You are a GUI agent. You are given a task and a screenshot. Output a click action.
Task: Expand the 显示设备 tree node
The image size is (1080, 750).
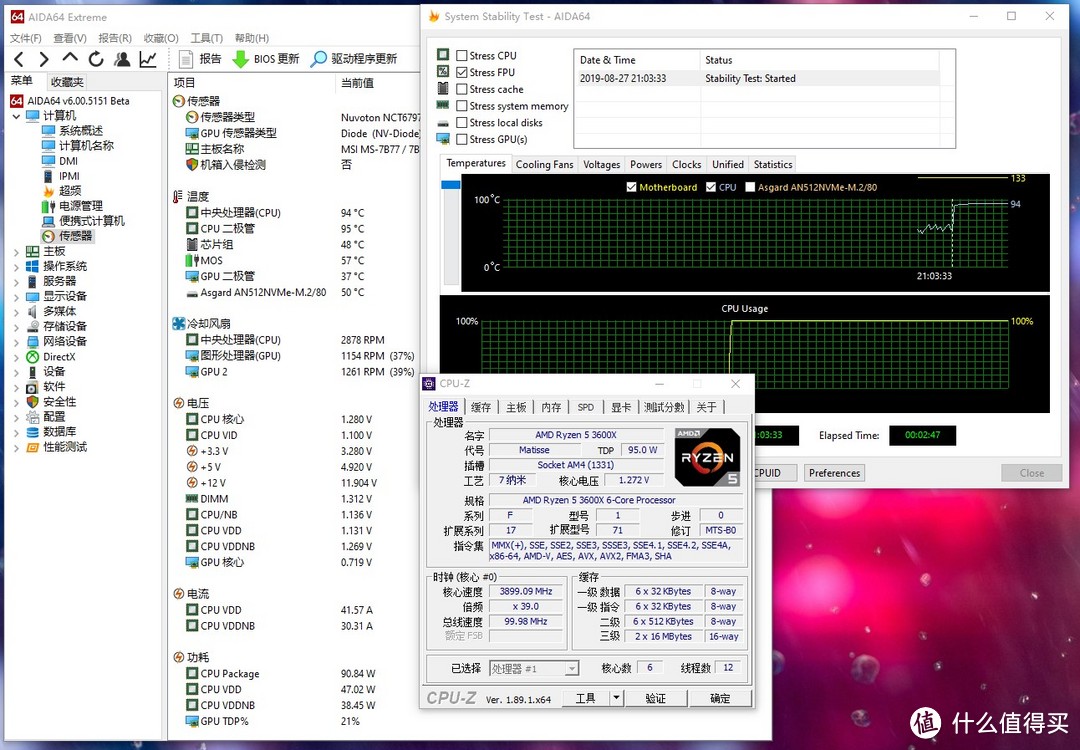(17, 297)
